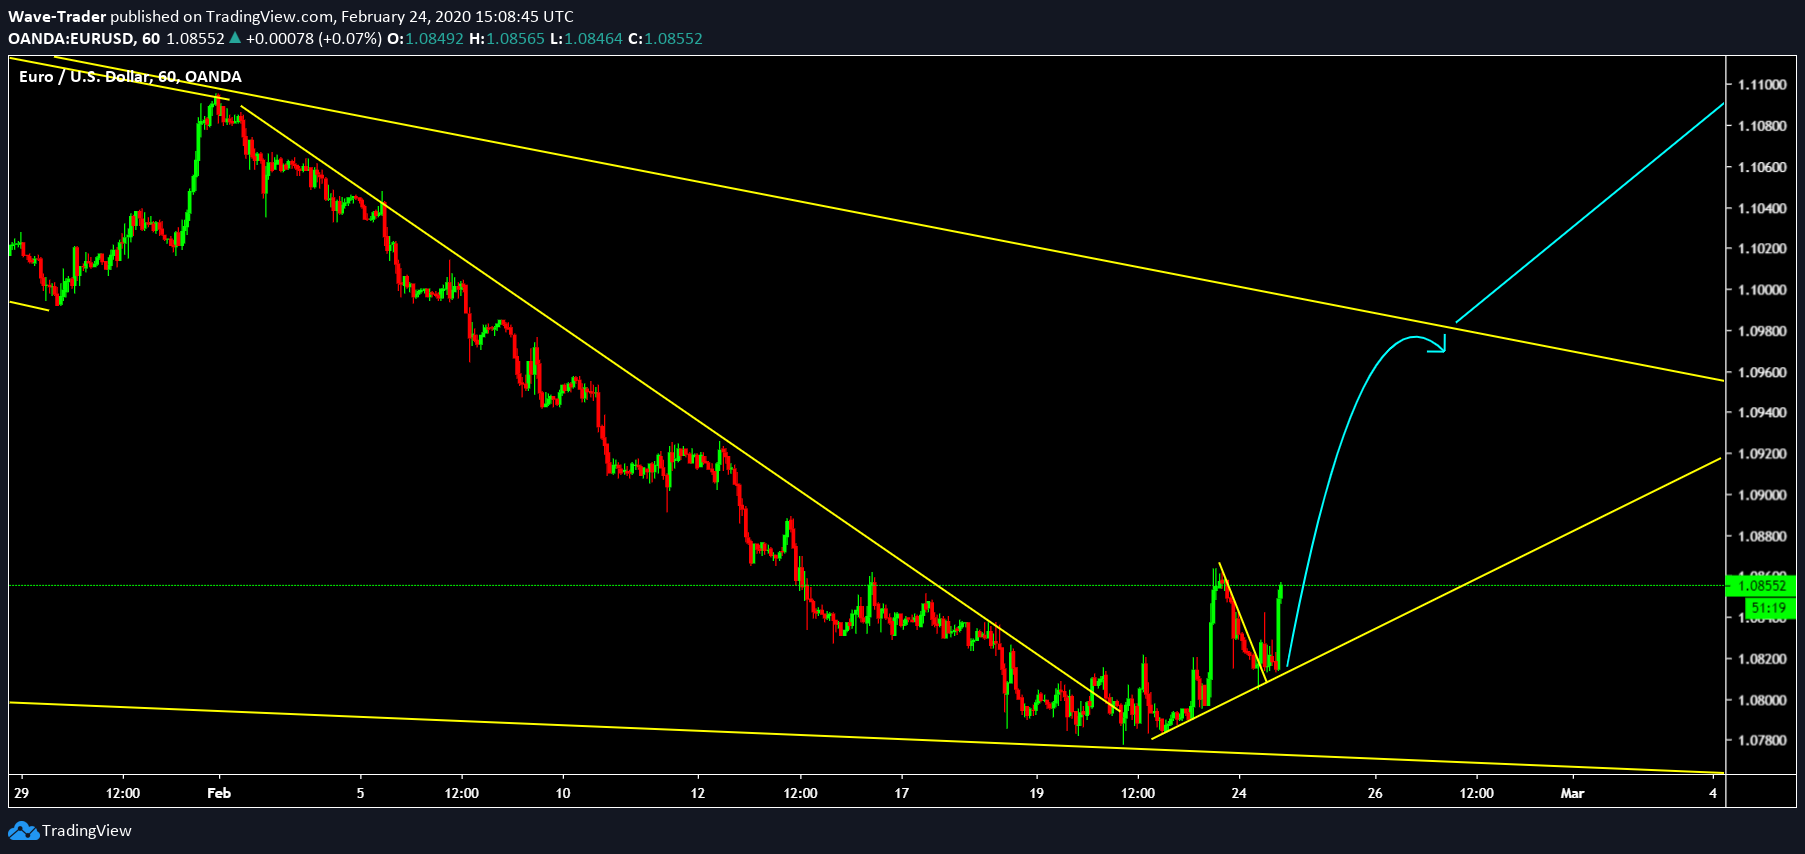The image size is (1805, 854).
Task: Click the 12:00 label between 26 and Mar
Action: (1477, 793)
